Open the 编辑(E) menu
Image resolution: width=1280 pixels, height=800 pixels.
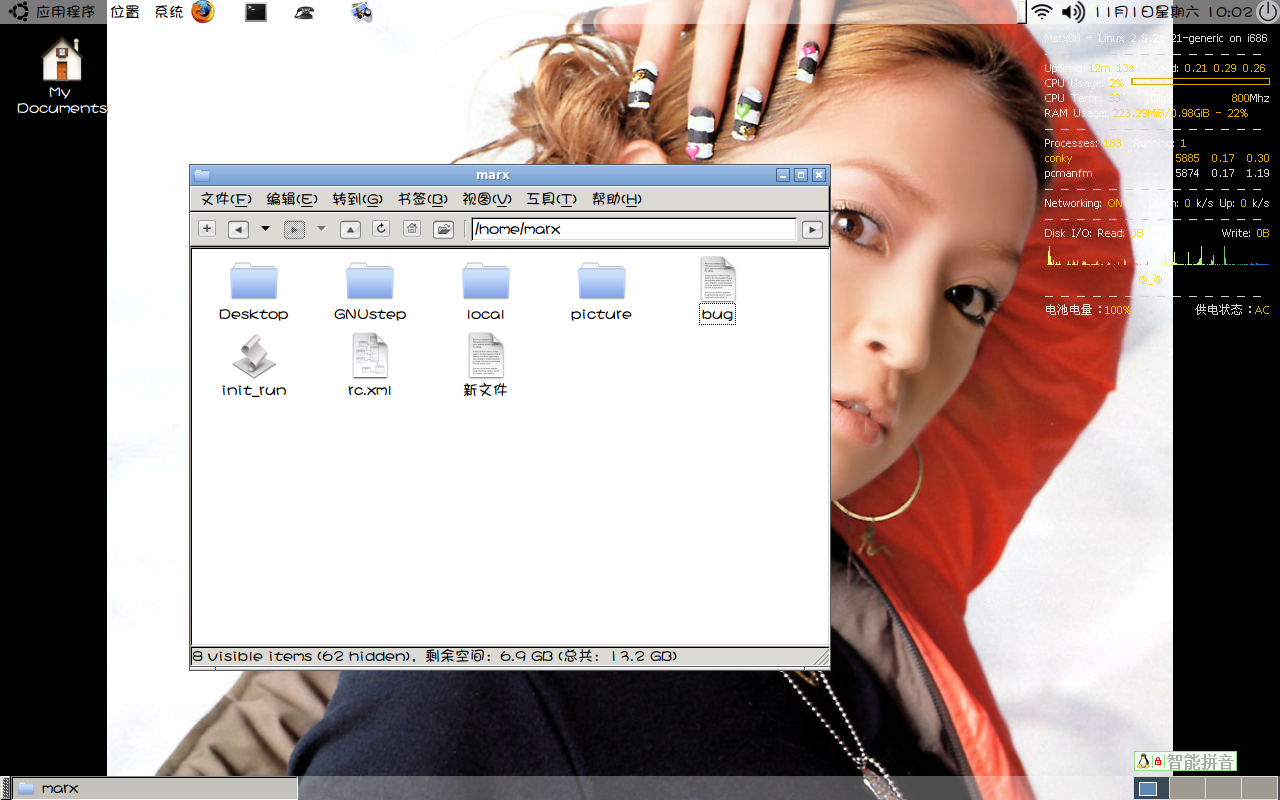point(292,199)
